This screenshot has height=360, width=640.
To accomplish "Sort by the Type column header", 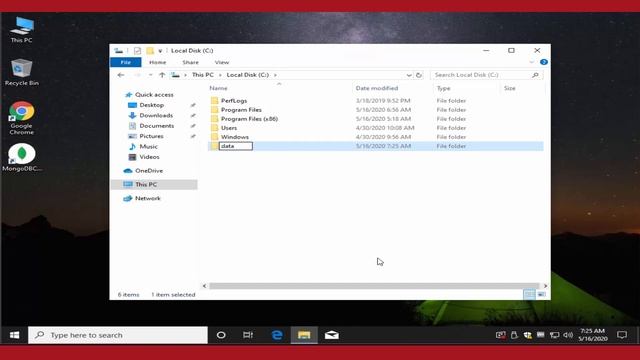I will [x=443, y=88].
